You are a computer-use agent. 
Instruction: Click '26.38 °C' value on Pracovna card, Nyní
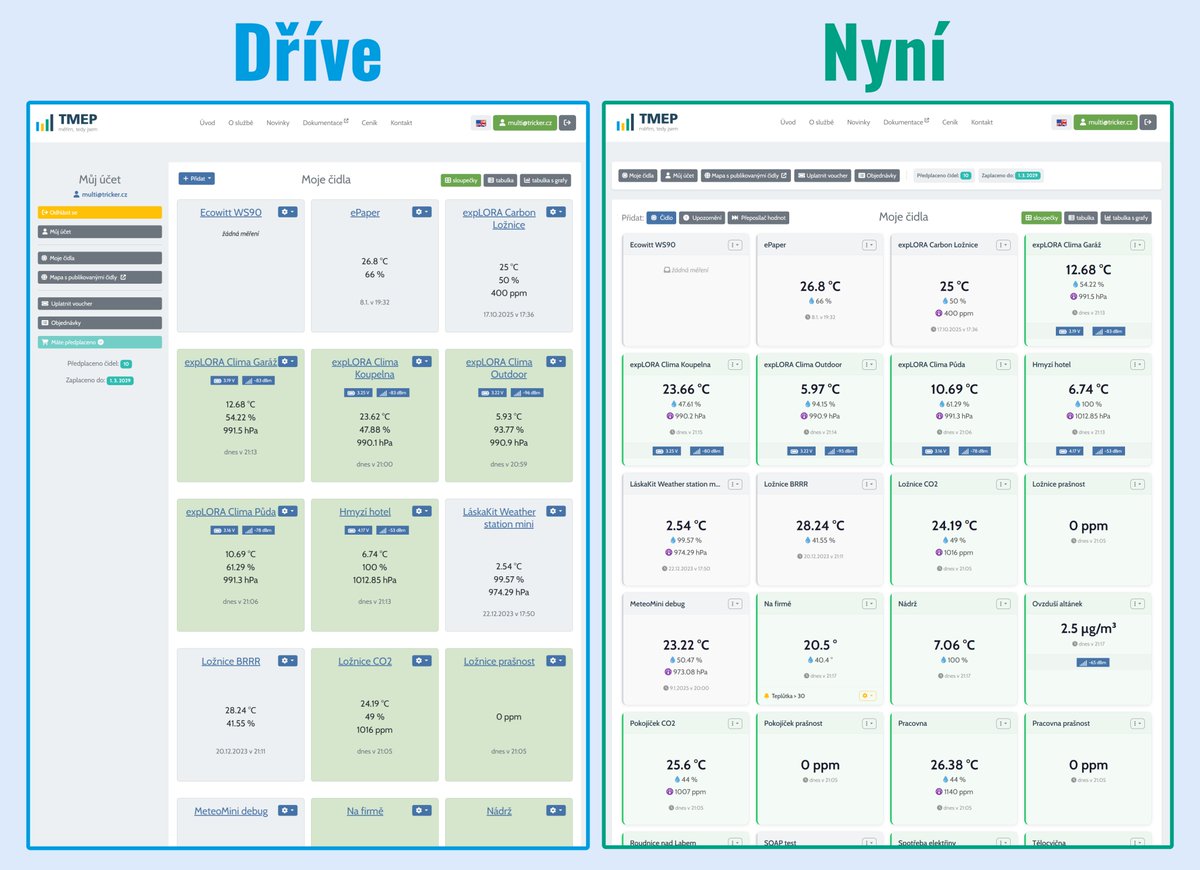coord(954,764)
